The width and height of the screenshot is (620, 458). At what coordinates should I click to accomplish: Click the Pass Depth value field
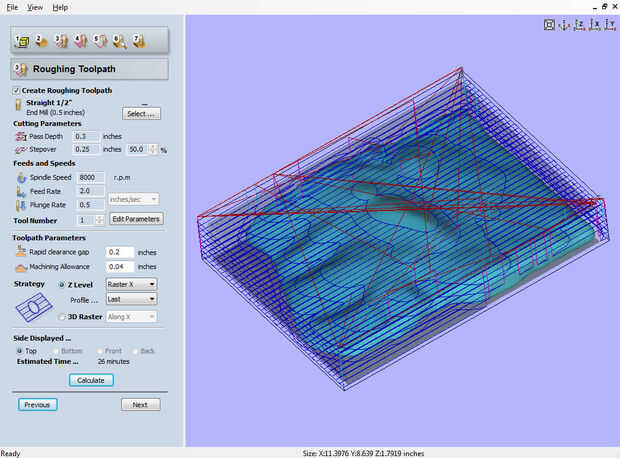86,136
